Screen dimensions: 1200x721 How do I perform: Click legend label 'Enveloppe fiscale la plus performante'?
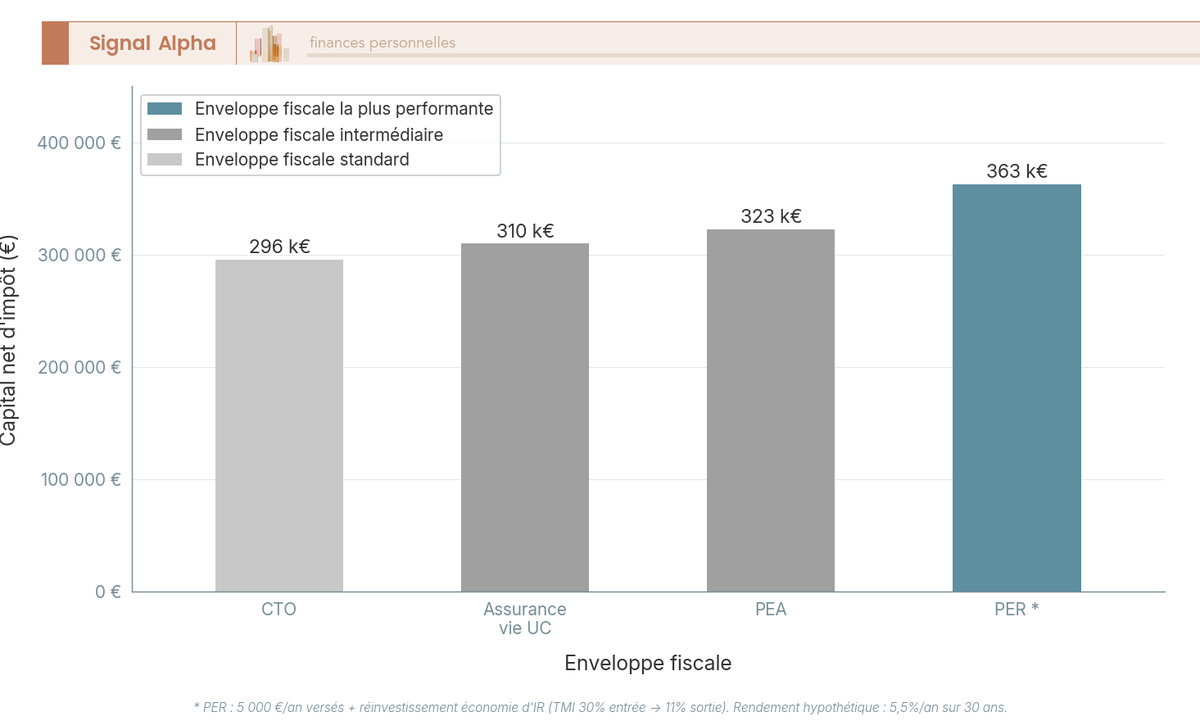(x=344, y=108)
